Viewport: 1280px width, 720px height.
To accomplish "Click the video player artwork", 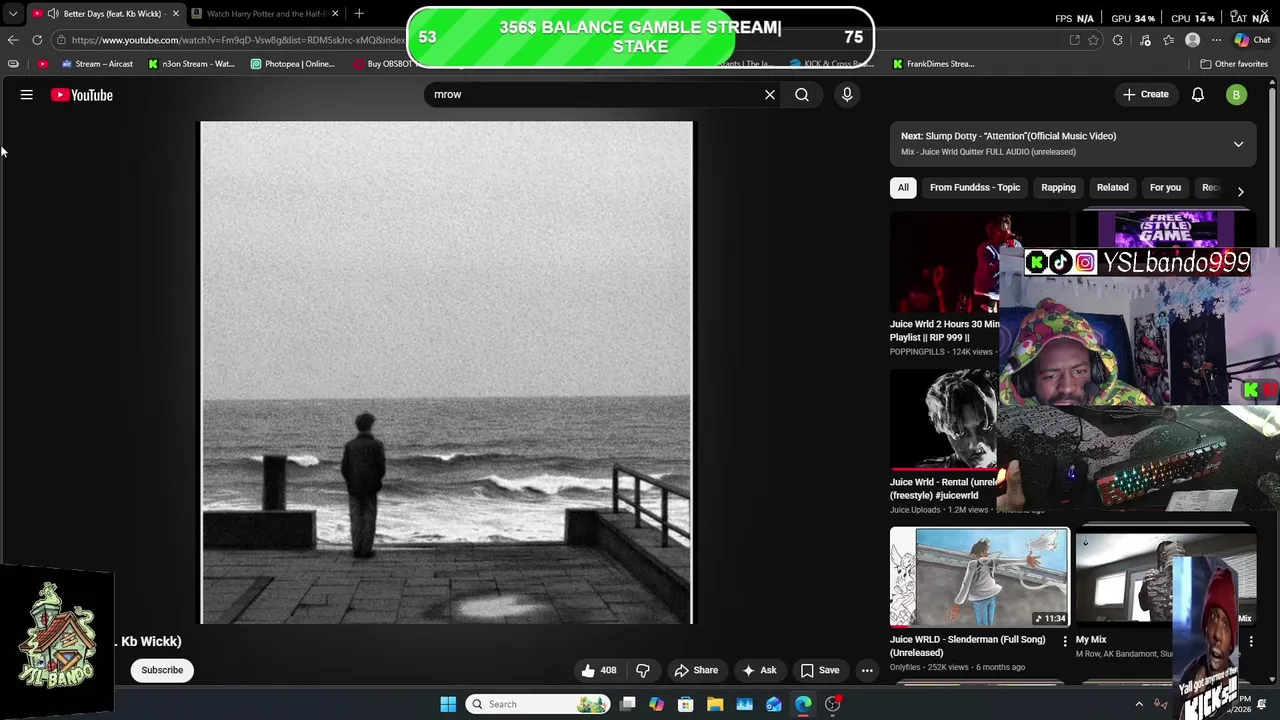I will coord(446,373).
